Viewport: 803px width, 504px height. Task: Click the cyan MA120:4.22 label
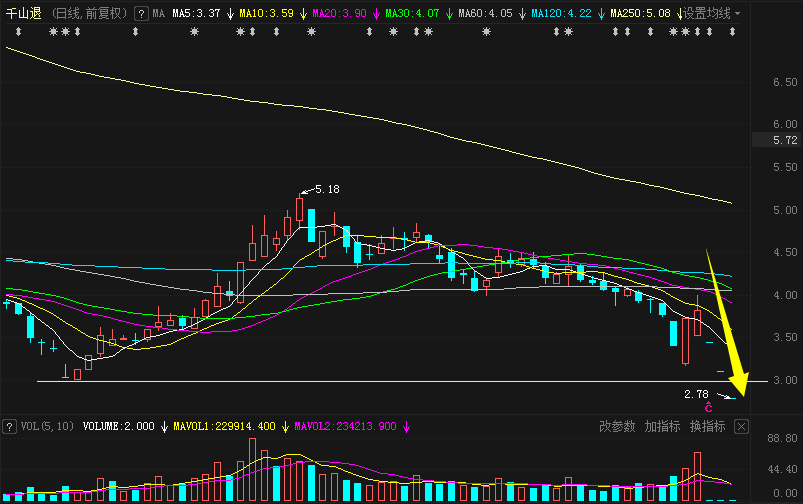click(561, 13)
